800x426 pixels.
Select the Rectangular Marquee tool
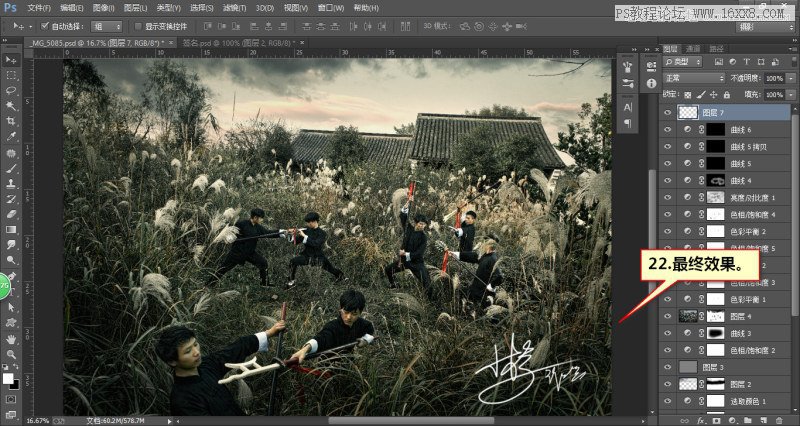pyautogui.click(x=11, y=75)
